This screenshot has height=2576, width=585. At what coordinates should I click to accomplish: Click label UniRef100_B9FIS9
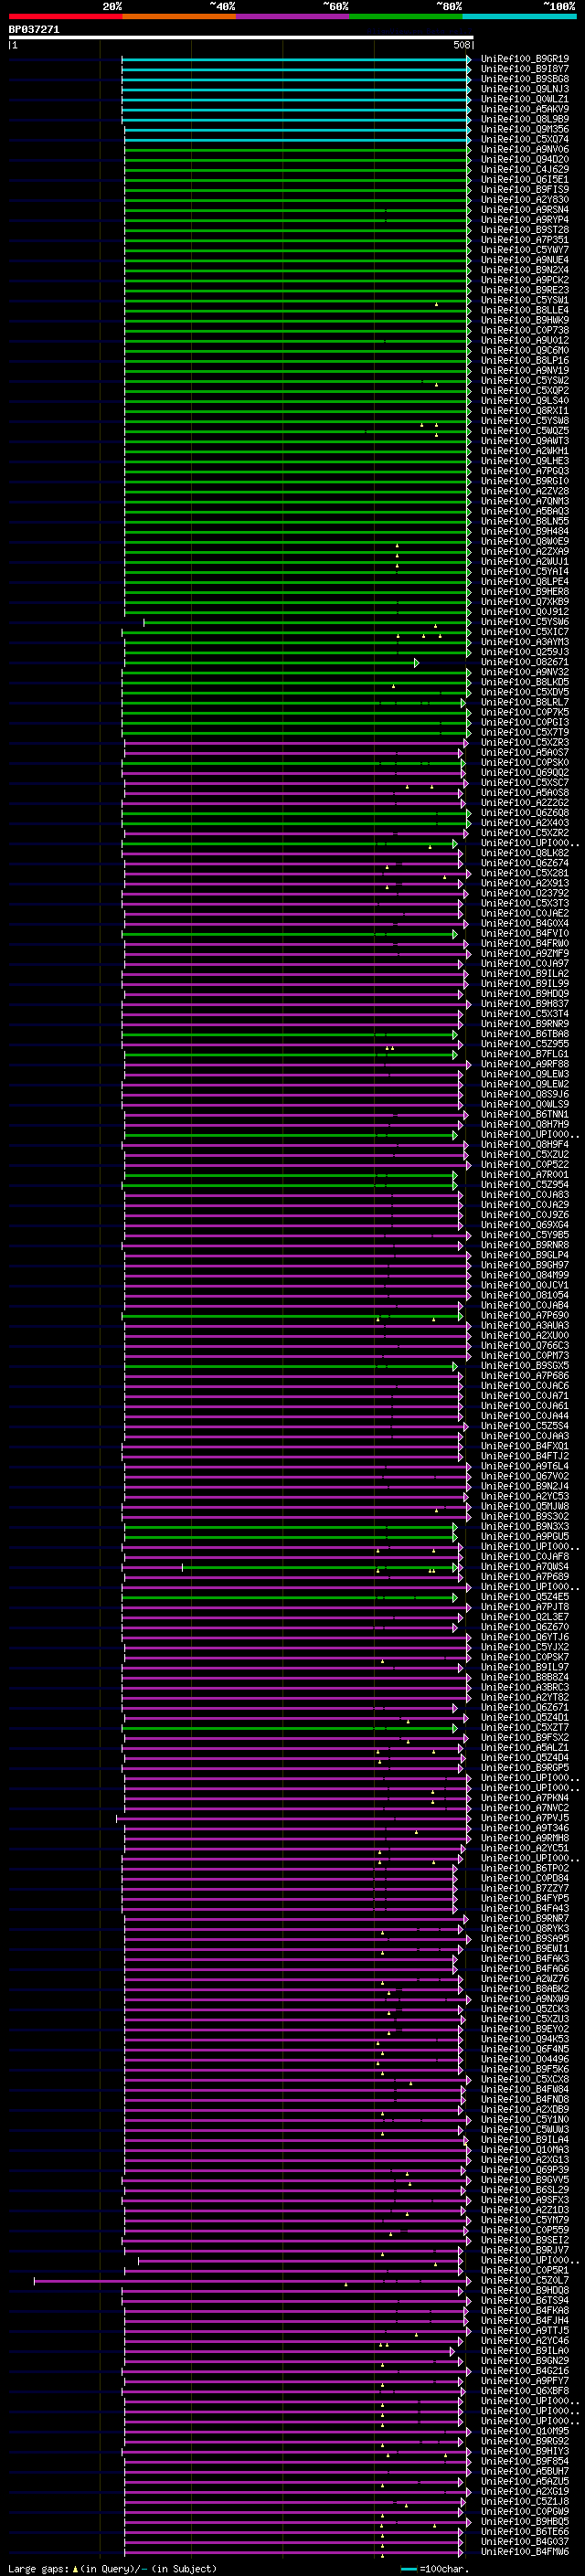click(x=525, y=190)
